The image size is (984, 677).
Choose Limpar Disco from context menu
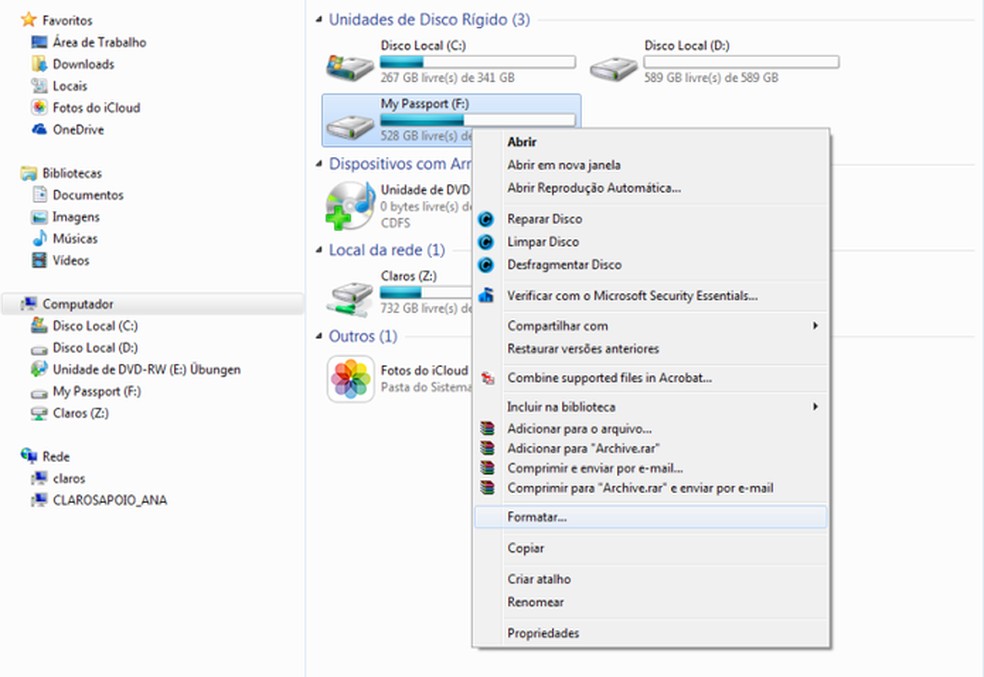[x=651, y=242]
